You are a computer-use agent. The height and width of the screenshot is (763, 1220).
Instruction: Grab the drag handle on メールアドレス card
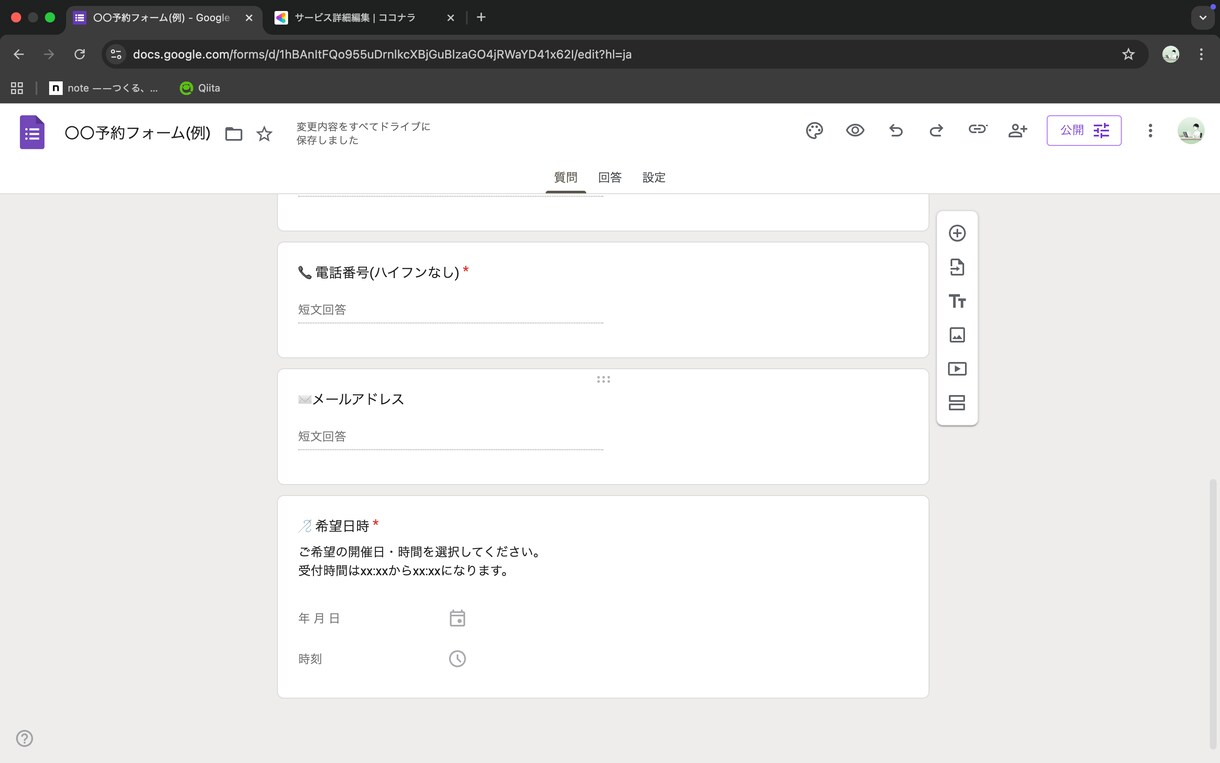point(603,379)
